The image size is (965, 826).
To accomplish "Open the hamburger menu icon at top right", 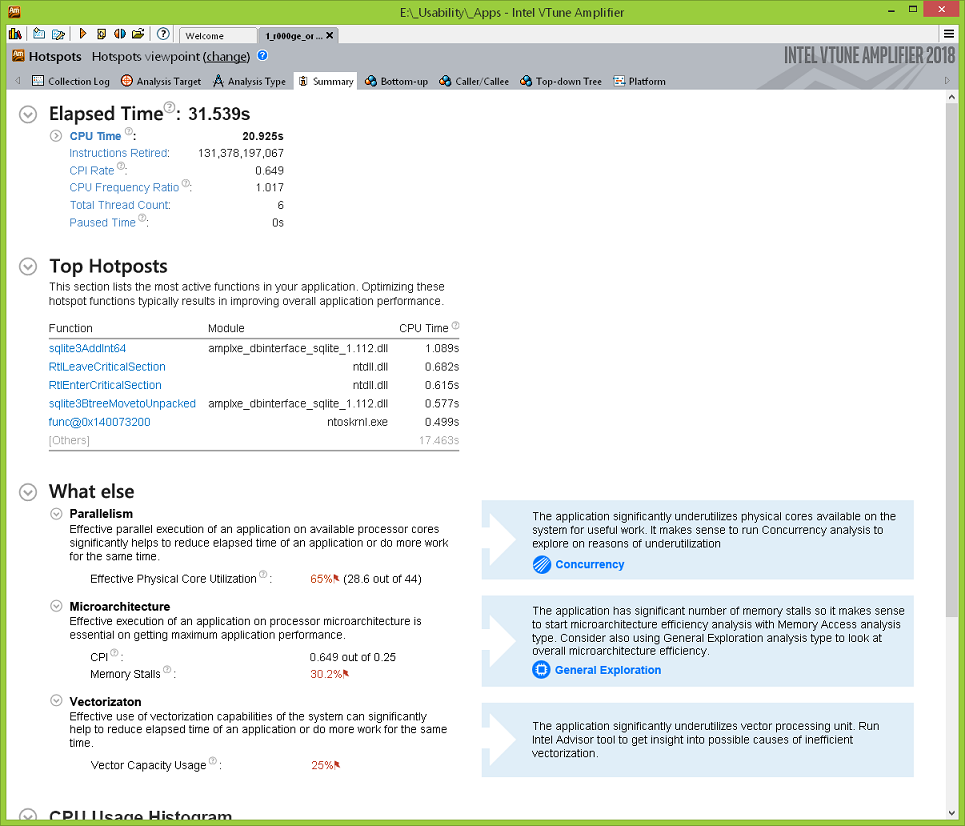I will coord(949,34).
